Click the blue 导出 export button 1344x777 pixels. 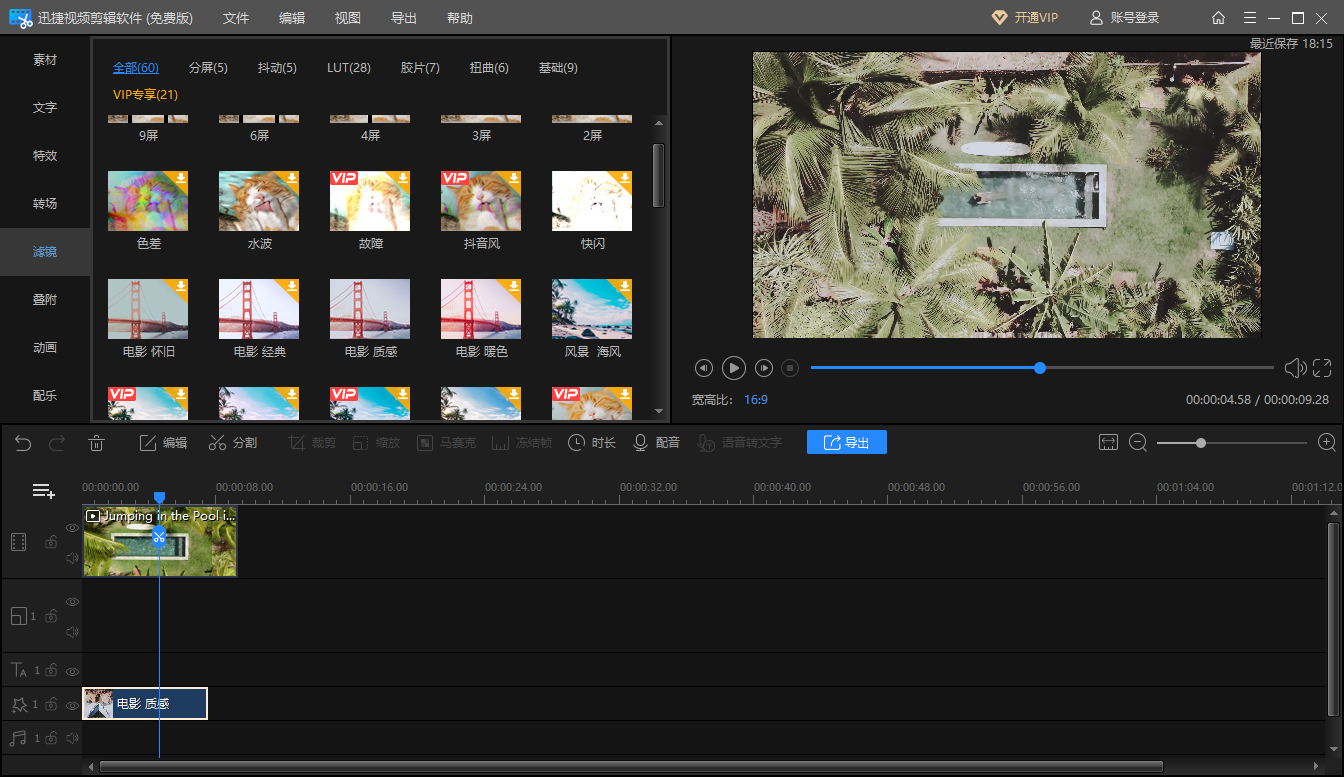pyautogui.click(x=846, y=443)
